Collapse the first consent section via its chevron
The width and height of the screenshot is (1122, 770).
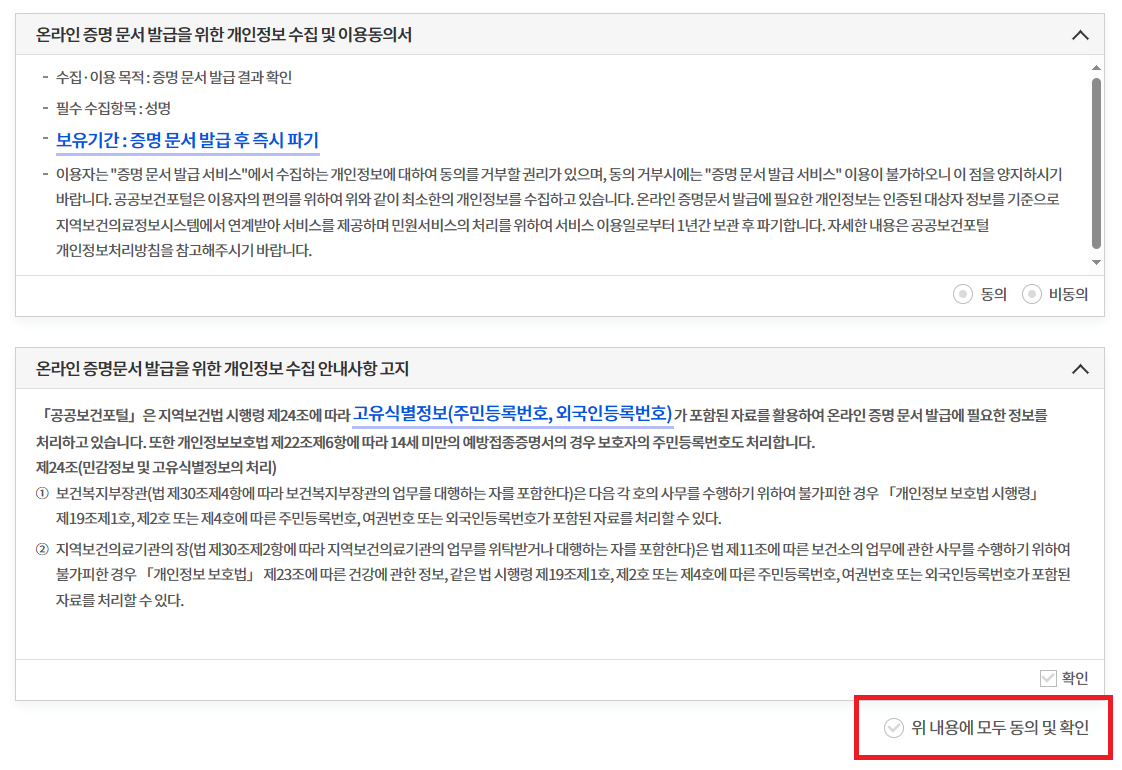tap(1080, 33)
